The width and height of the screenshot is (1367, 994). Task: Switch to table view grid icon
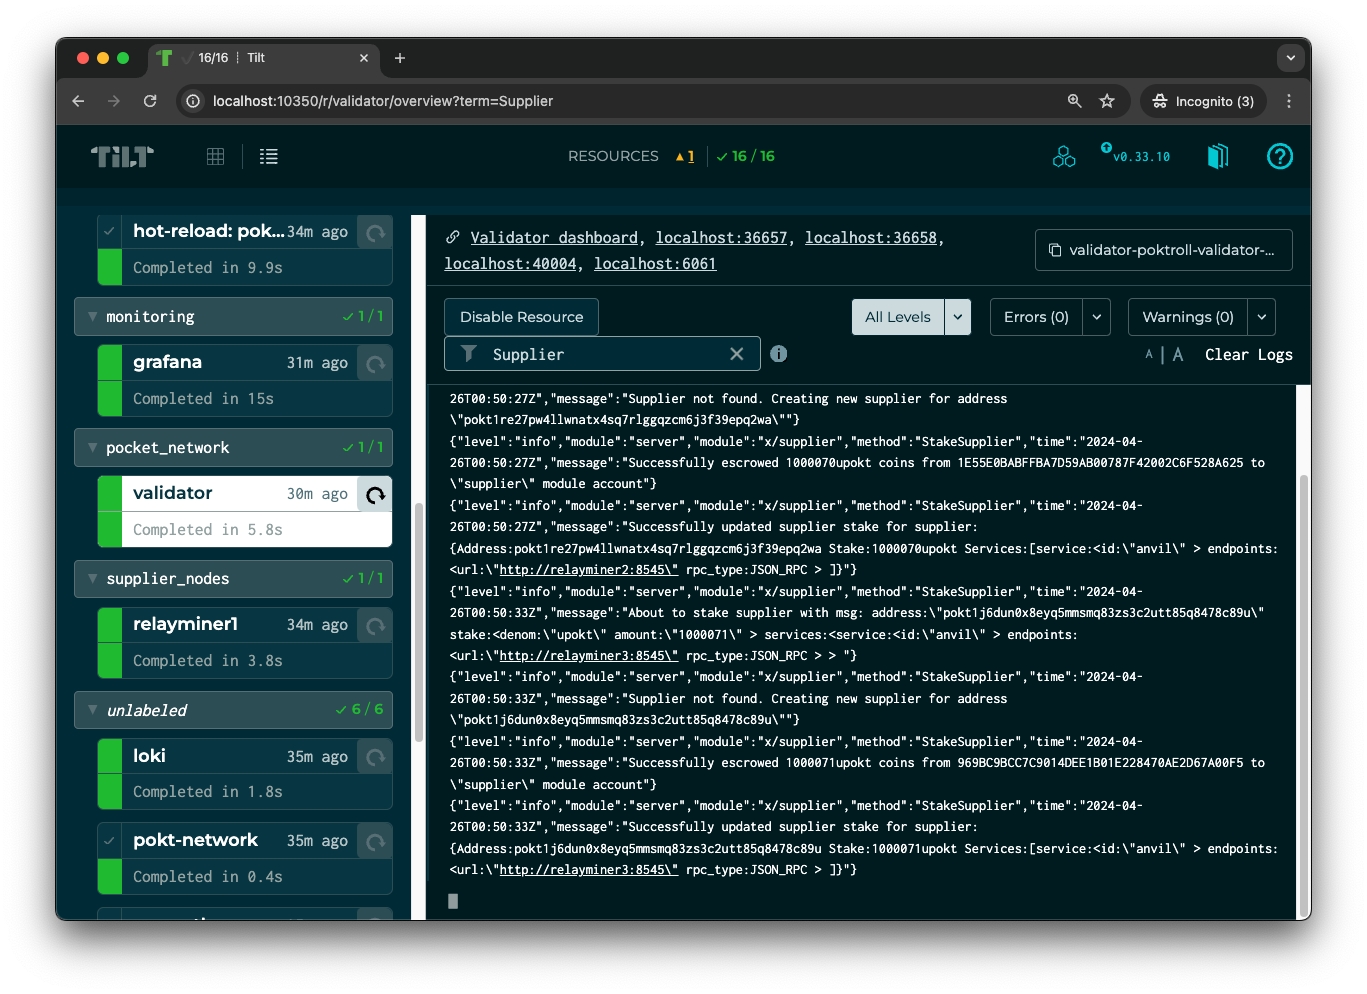tap(215, 156)
